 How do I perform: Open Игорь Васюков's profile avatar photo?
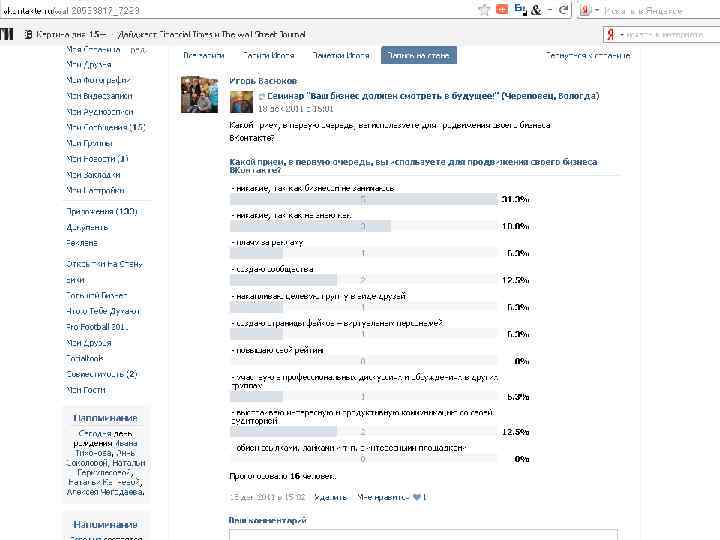coord(199,95)
